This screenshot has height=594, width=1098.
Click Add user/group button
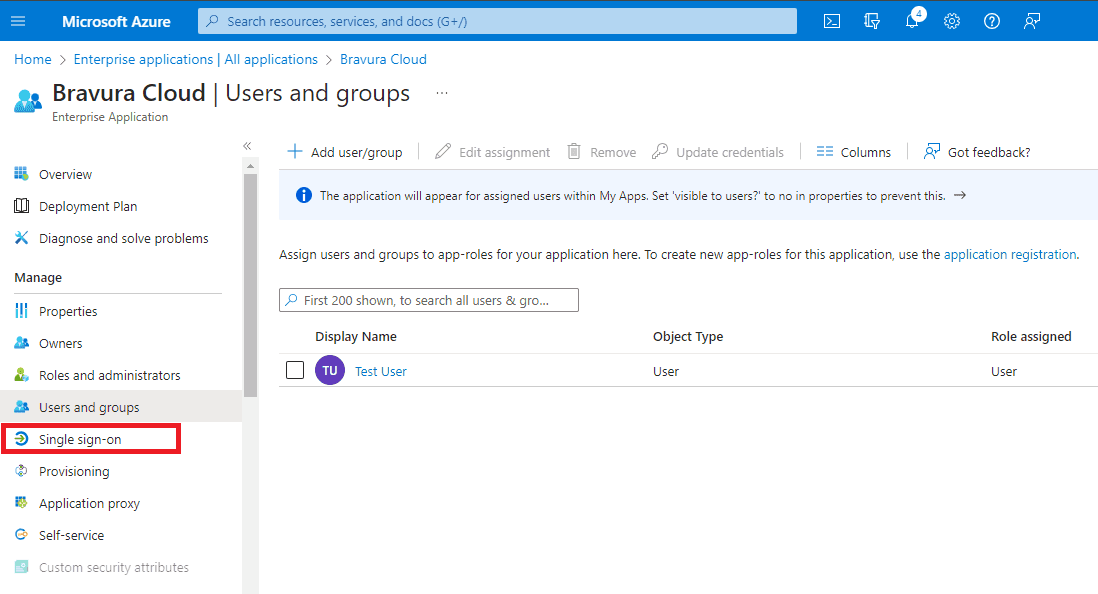tap(345, 152)
